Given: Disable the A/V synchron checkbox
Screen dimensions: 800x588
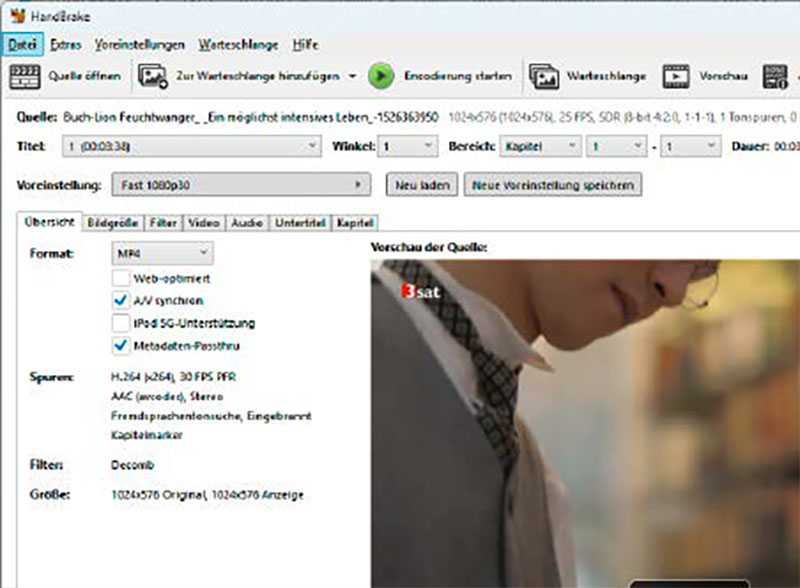Looking at the screenshot, I should coord(121,300).
